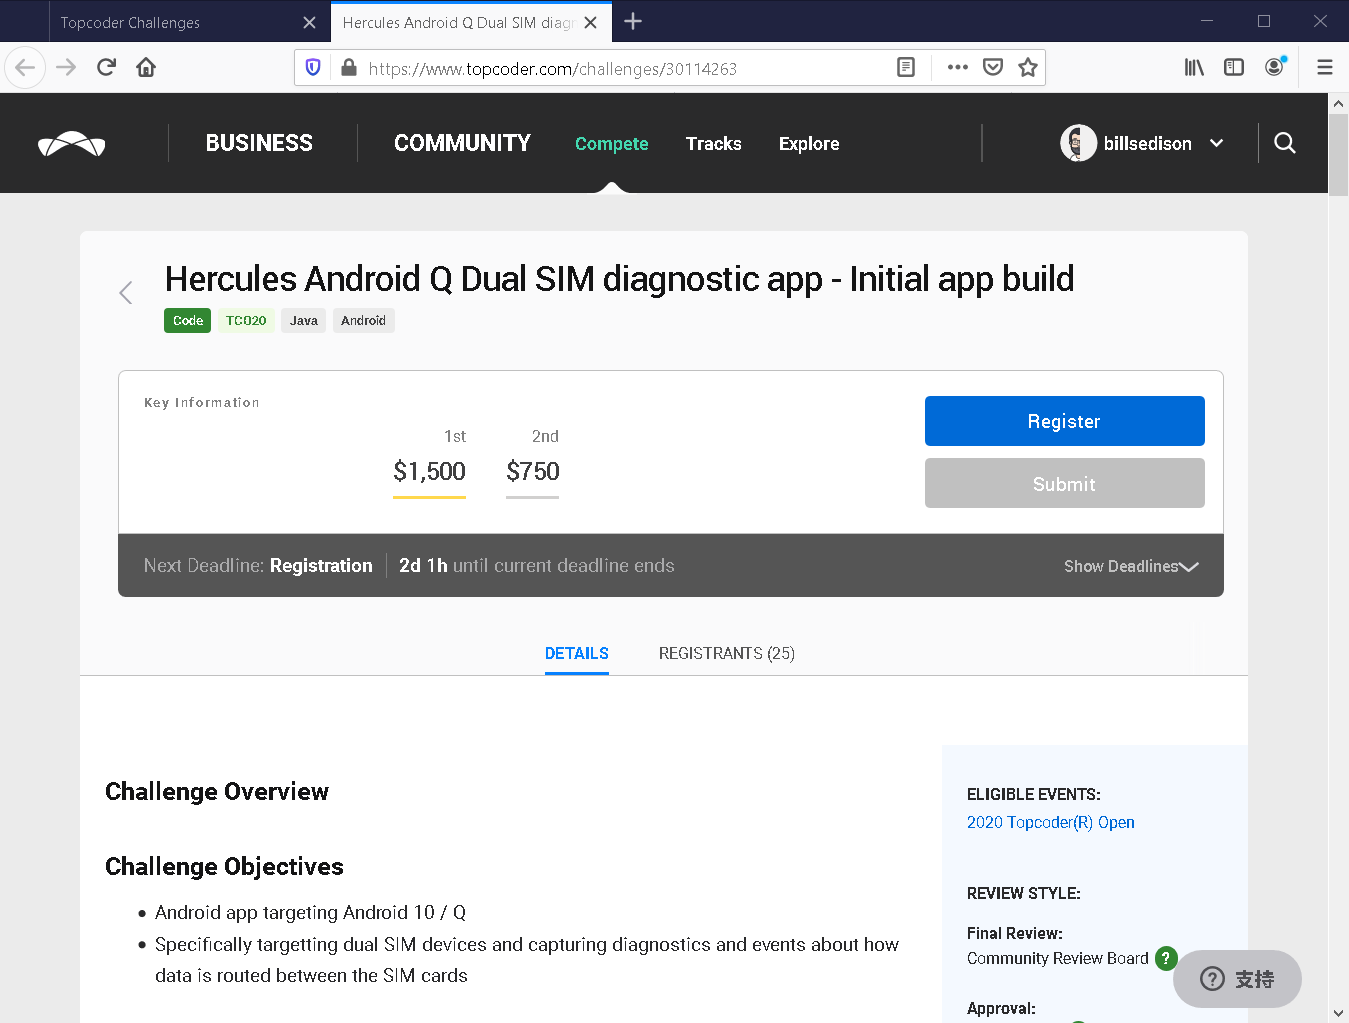This screenshot has height=1023, width=1349.
Task: Open the BUSINESS section
Action: pyautogui.click(x=259, y=143)
